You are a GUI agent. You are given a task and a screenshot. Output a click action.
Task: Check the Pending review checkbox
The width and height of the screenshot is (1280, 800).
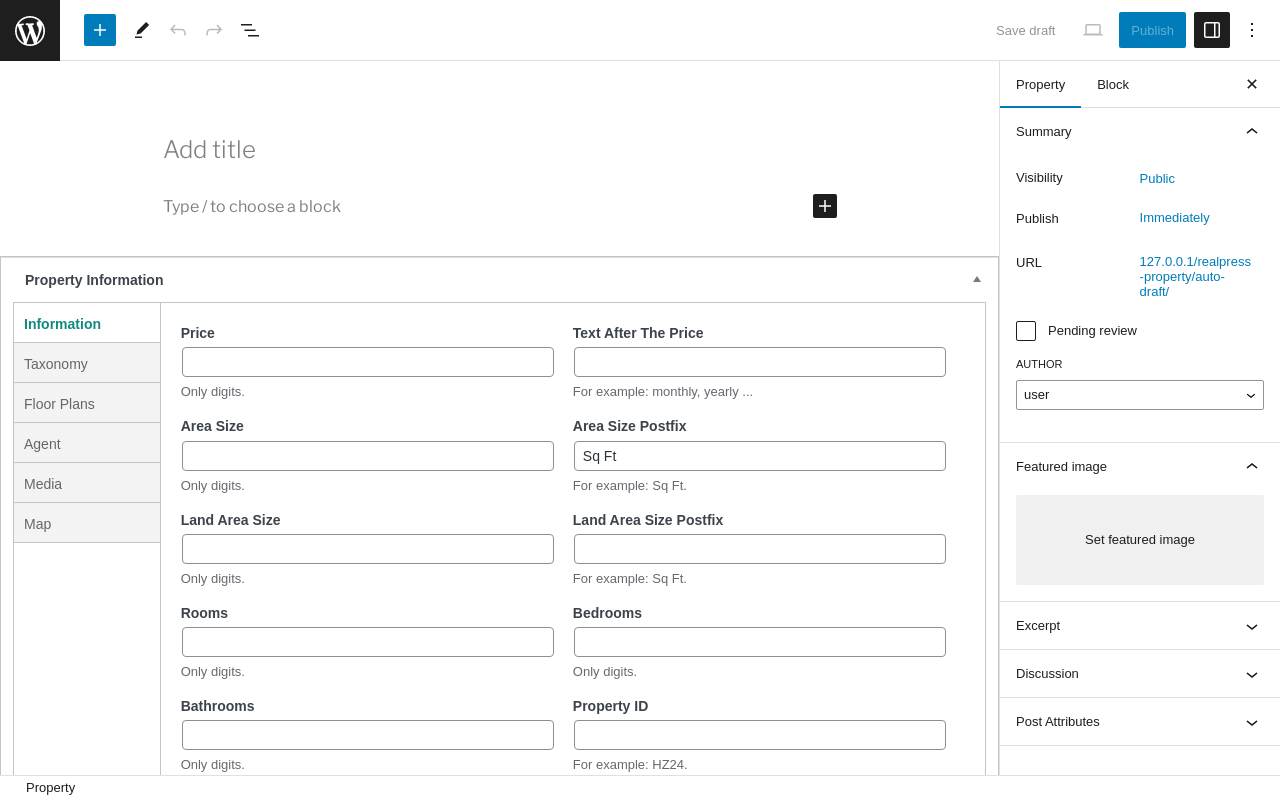1026,331
